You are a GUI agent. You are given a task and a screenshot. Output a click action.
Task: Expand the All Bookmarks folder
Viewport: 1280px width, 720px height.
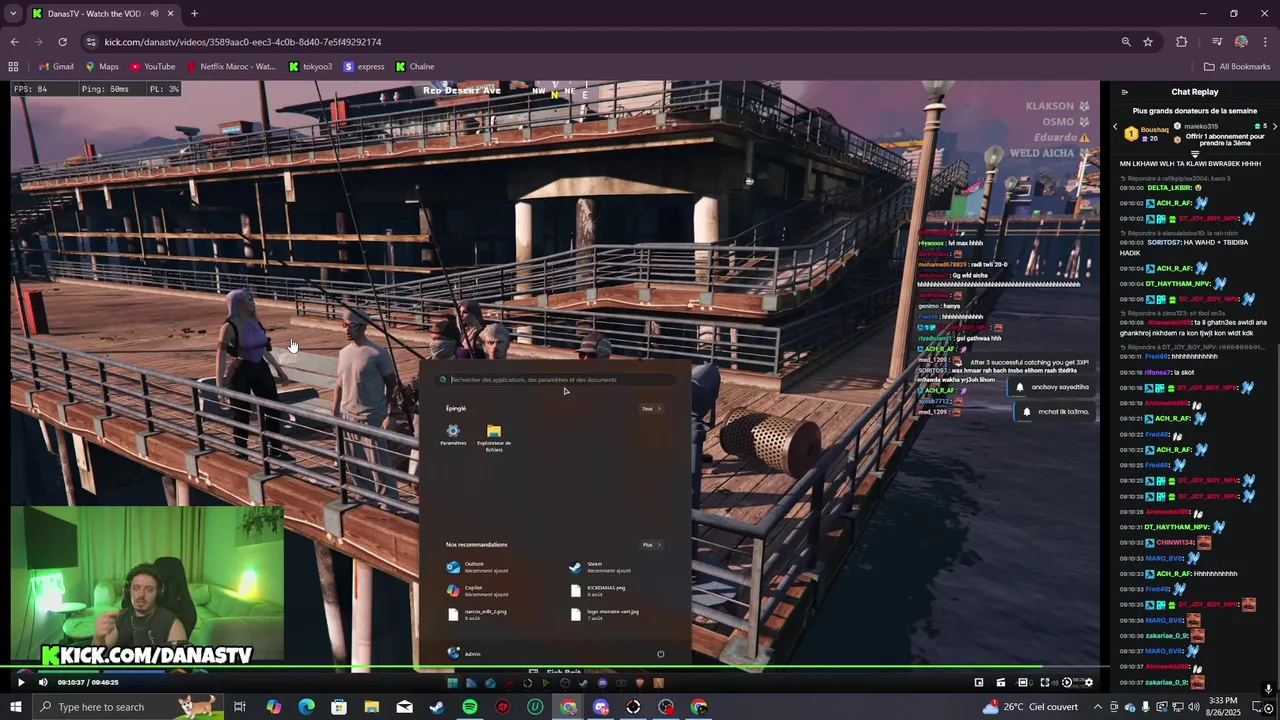1237,67
